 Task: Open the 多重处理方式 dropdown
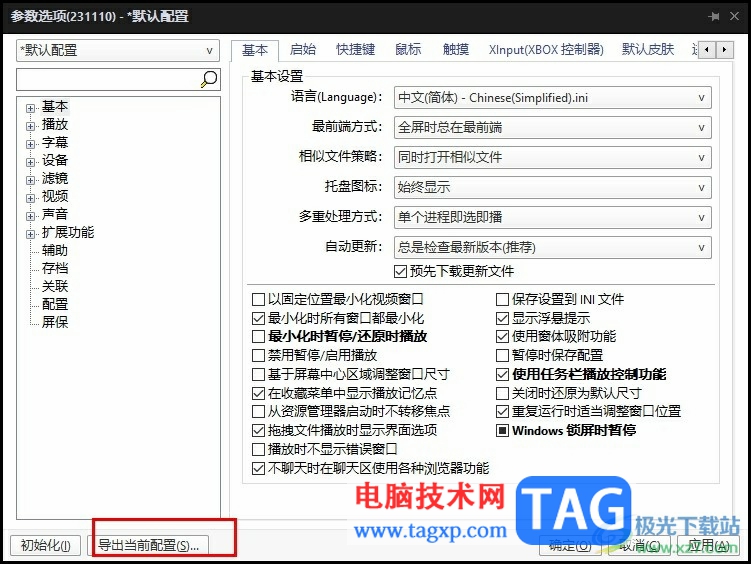pos(552,217)
